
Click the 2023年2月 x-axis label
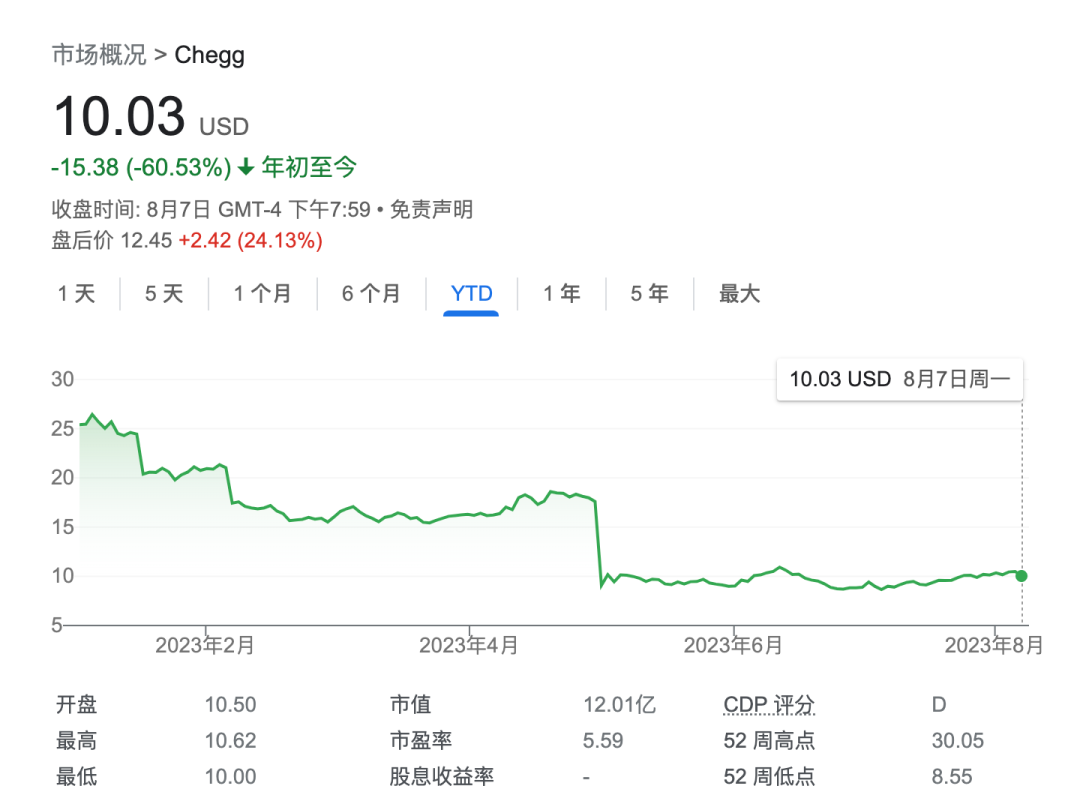205,646
